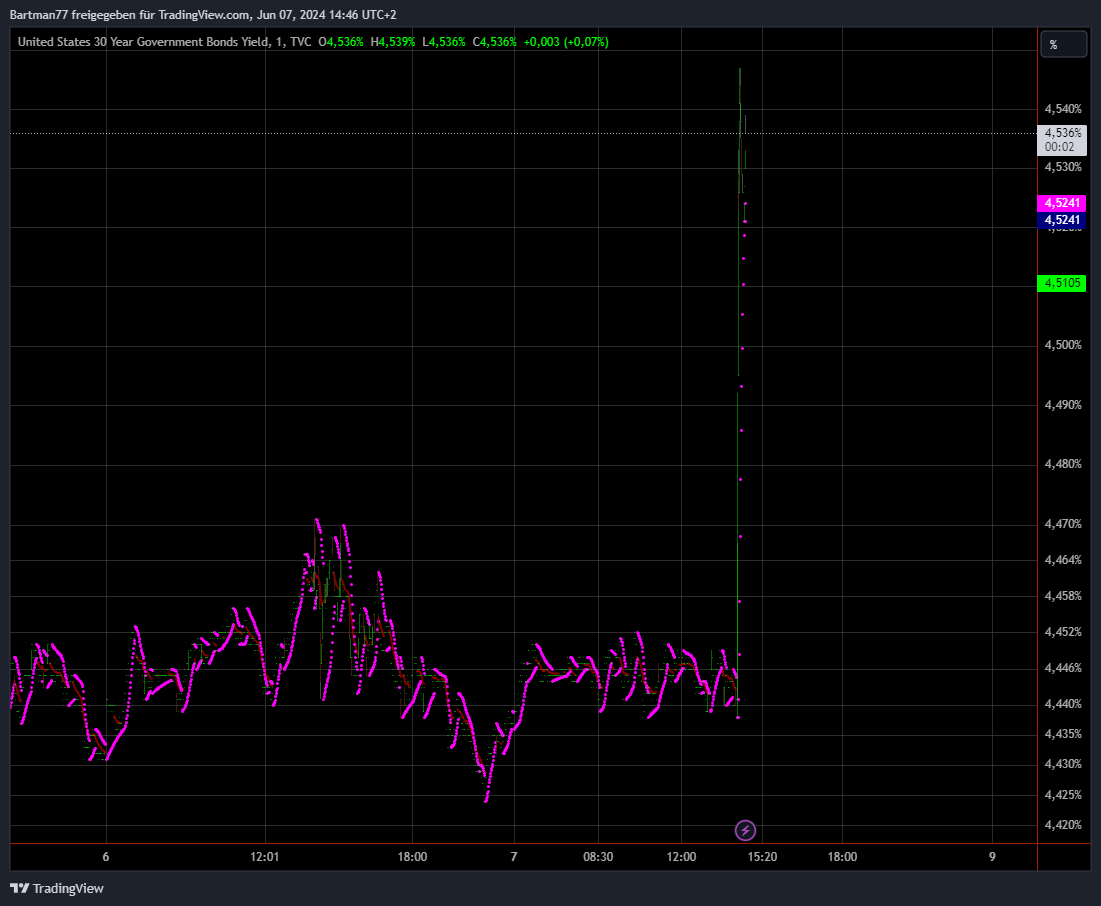Click the change value +0,003 (+0,07%)
Screen dimensions: 1101x906
[566, 42]
